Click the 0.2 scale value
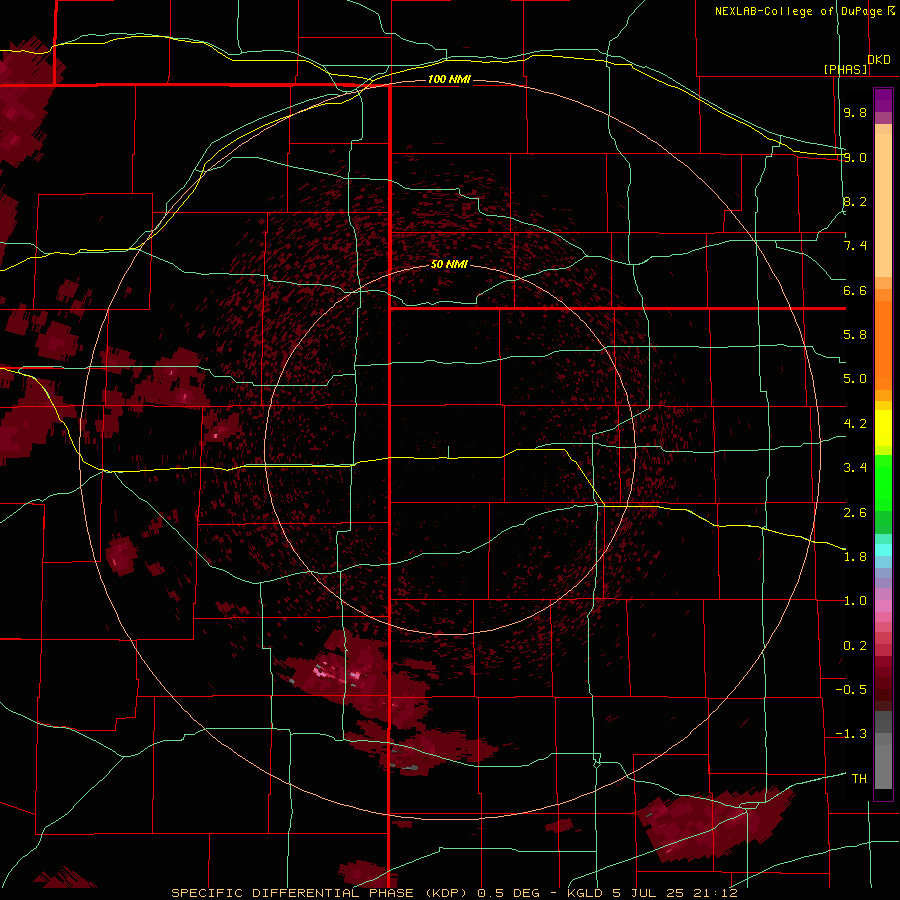Screen dimensions: 900x900 coord(855,646)
